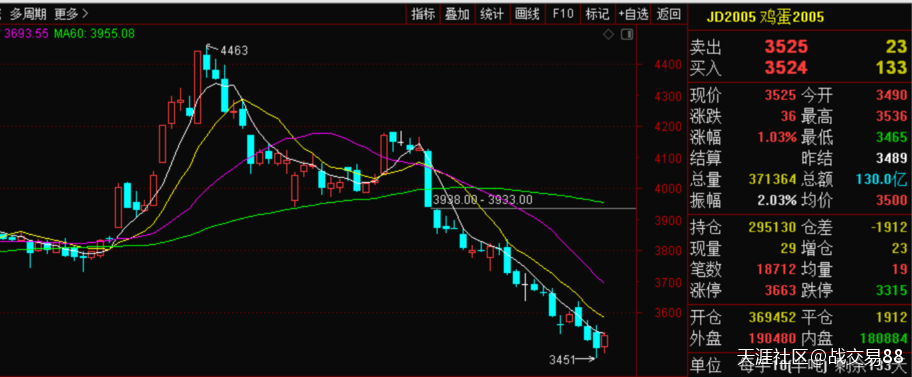Image resolution: width=912 pixels, height=377 pixels.
Task: Click the JD2005 鸡蛋2005 contract title
Action: point(765,17)
